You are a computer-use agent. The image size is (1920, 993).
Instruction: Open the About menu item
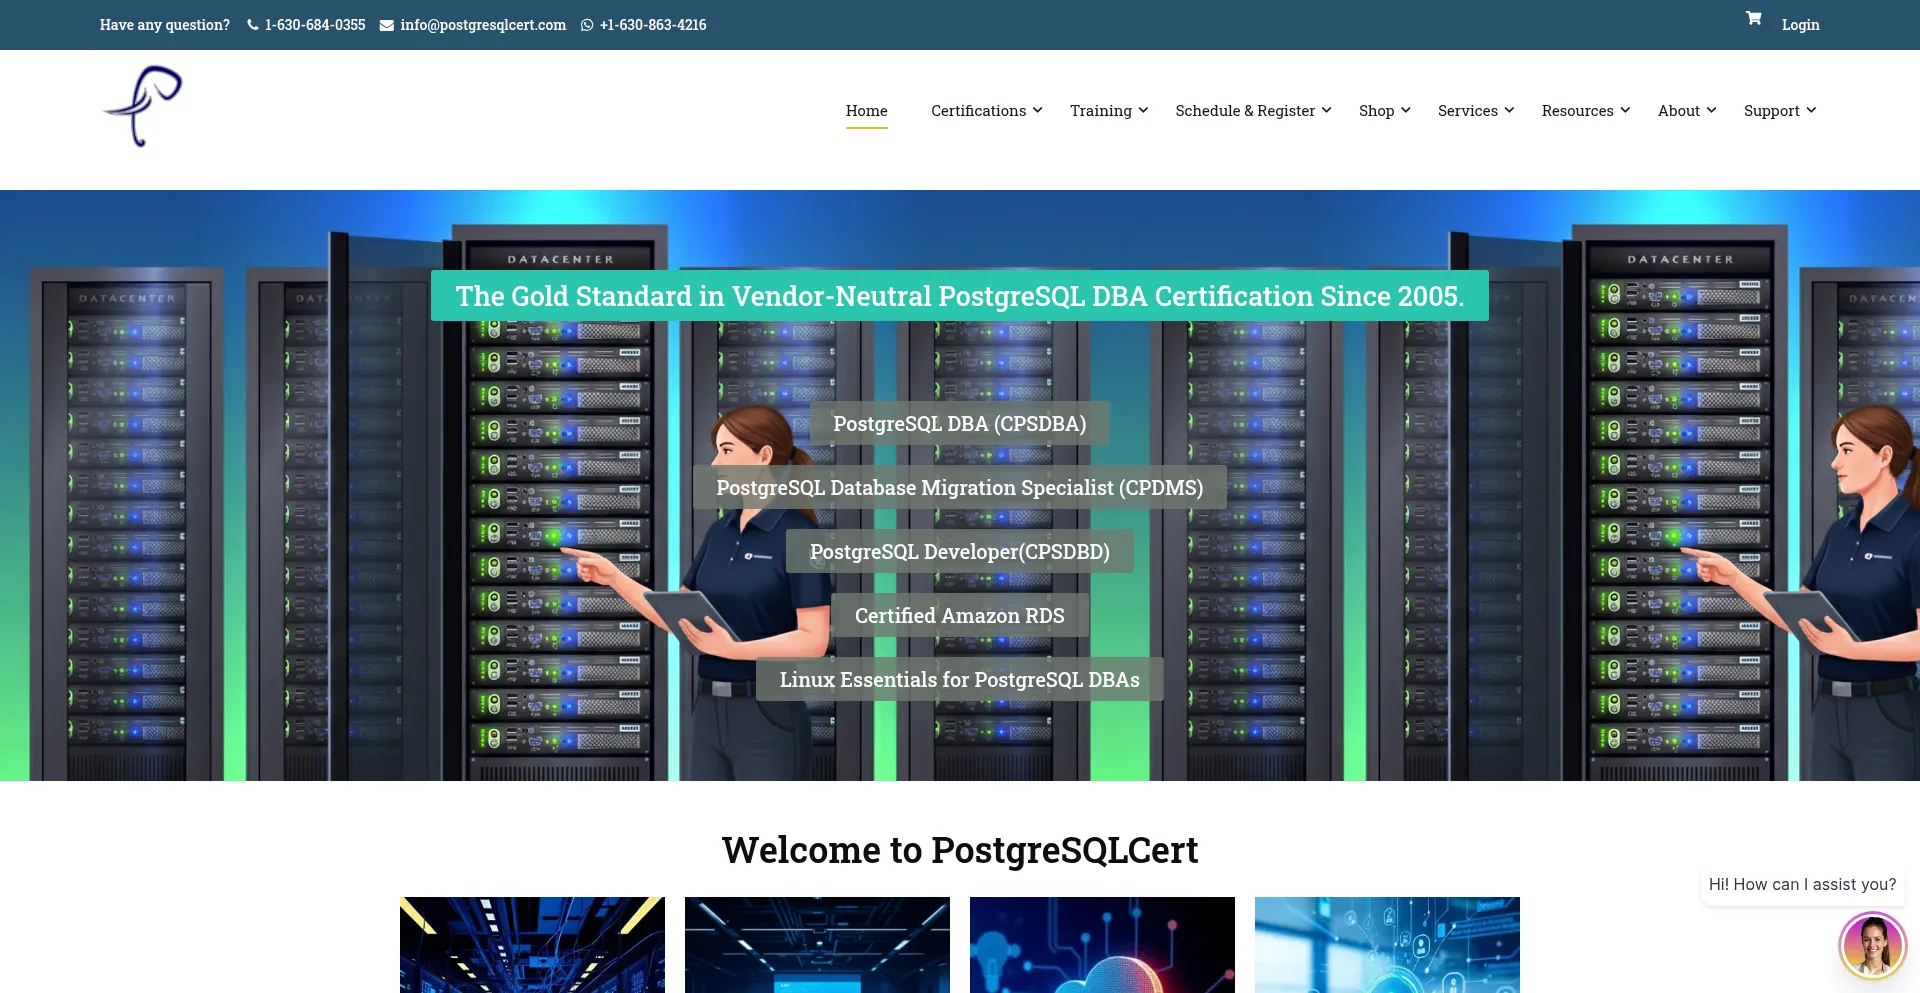point(1679,111)
